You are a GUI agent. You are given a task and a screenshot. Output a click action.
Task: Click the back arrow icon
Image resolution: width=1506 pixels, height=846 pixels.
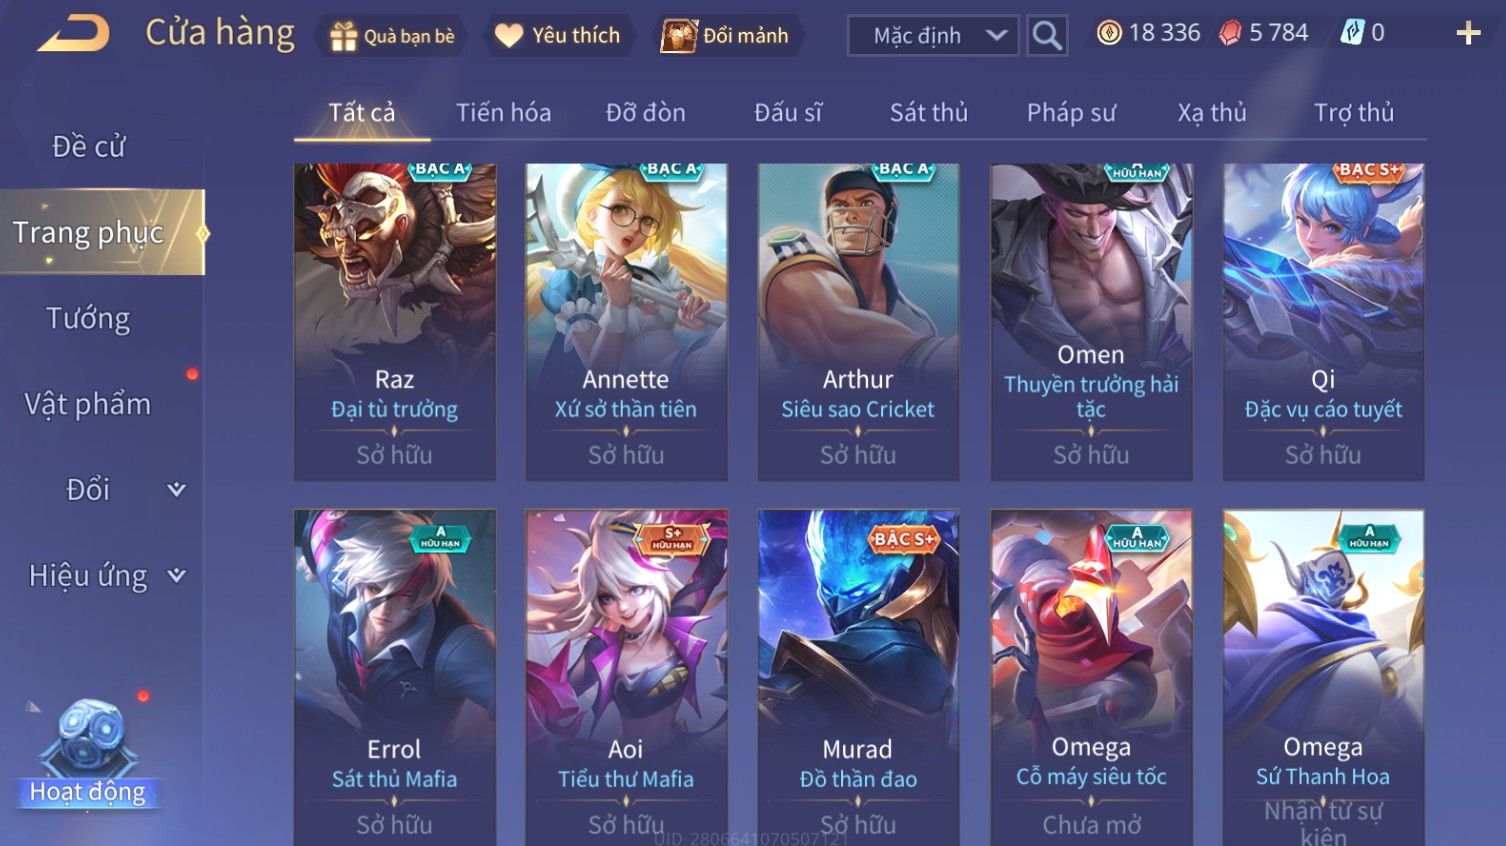(73, 34)
